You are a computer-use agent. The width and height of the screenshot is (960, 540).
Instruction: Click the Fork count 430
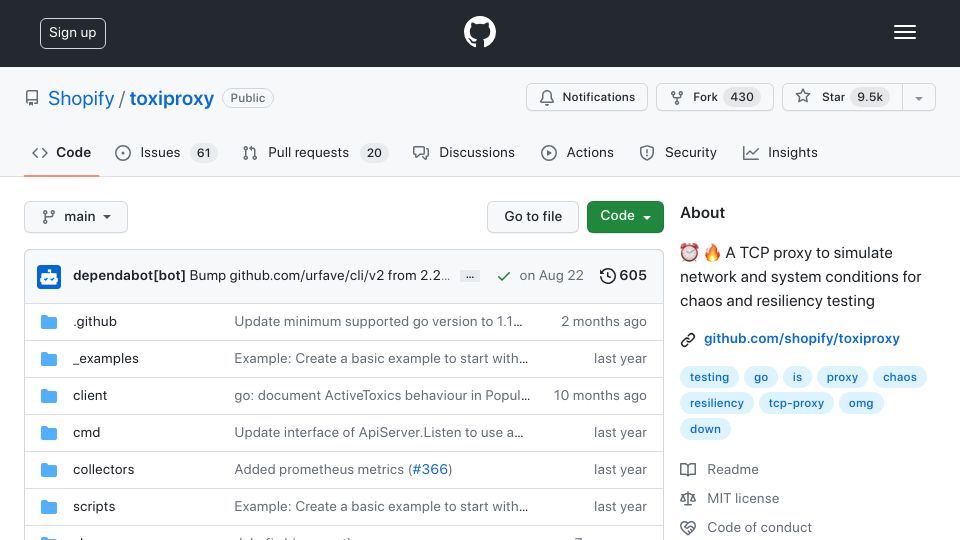click(741, 97)
